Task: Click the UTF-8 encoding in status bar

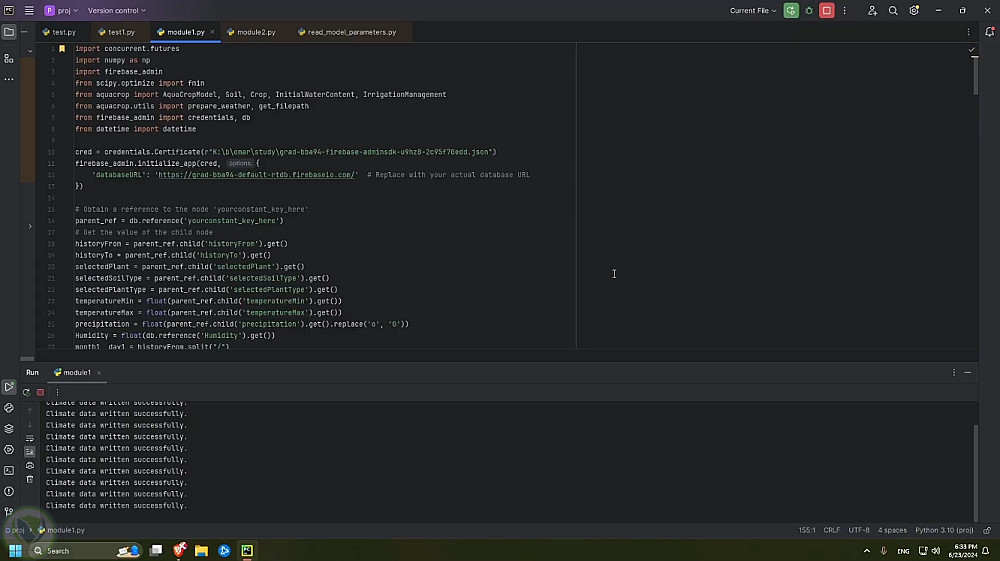Action: pyautogui.click(x=859, y=530)
